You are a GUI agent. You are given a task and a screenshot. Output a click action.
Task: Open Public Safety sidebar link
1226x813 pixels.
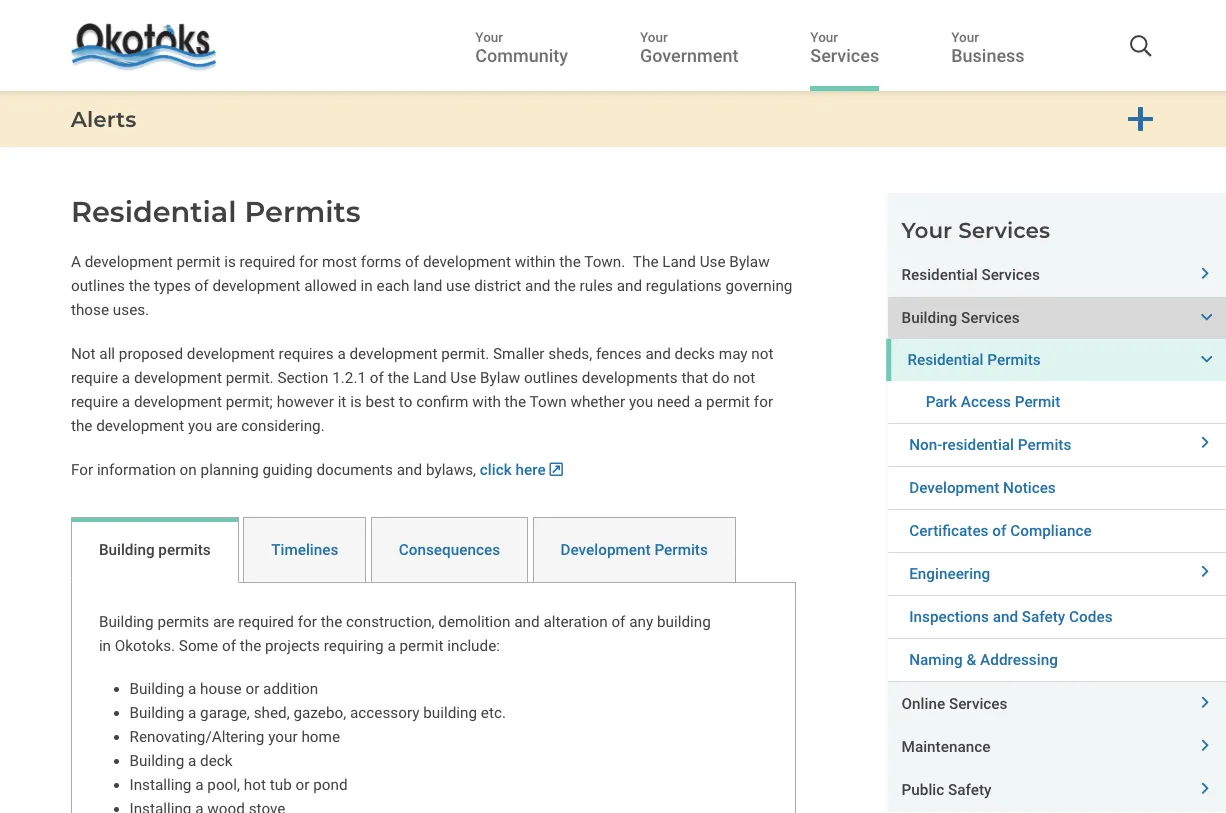pos(946,790)
